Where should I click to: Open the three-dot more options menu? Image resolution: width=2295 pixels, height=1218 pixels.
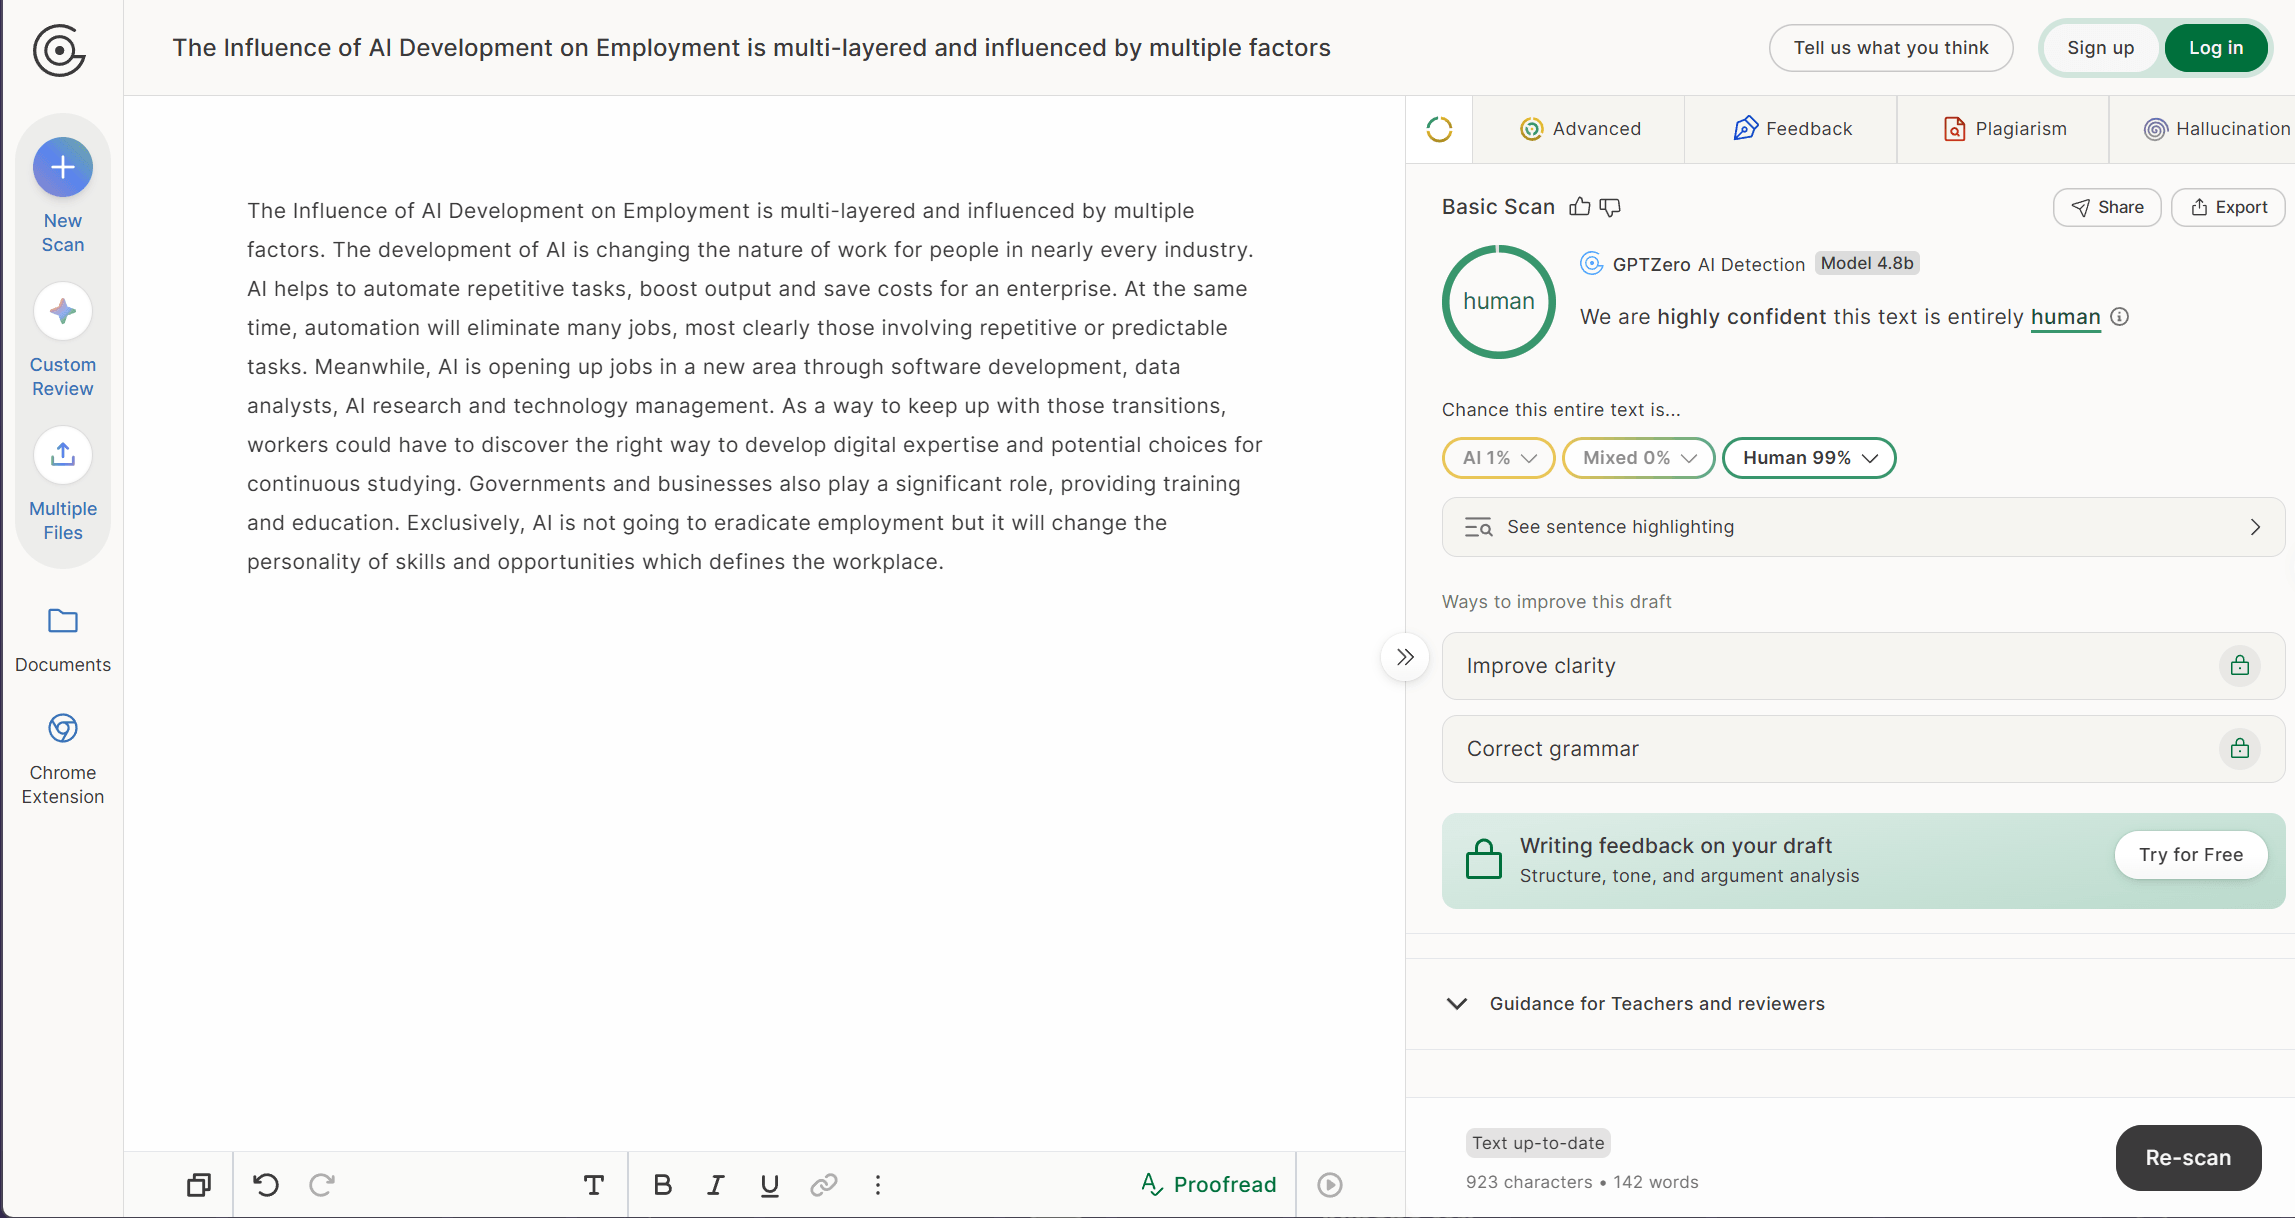[878, 1185]
